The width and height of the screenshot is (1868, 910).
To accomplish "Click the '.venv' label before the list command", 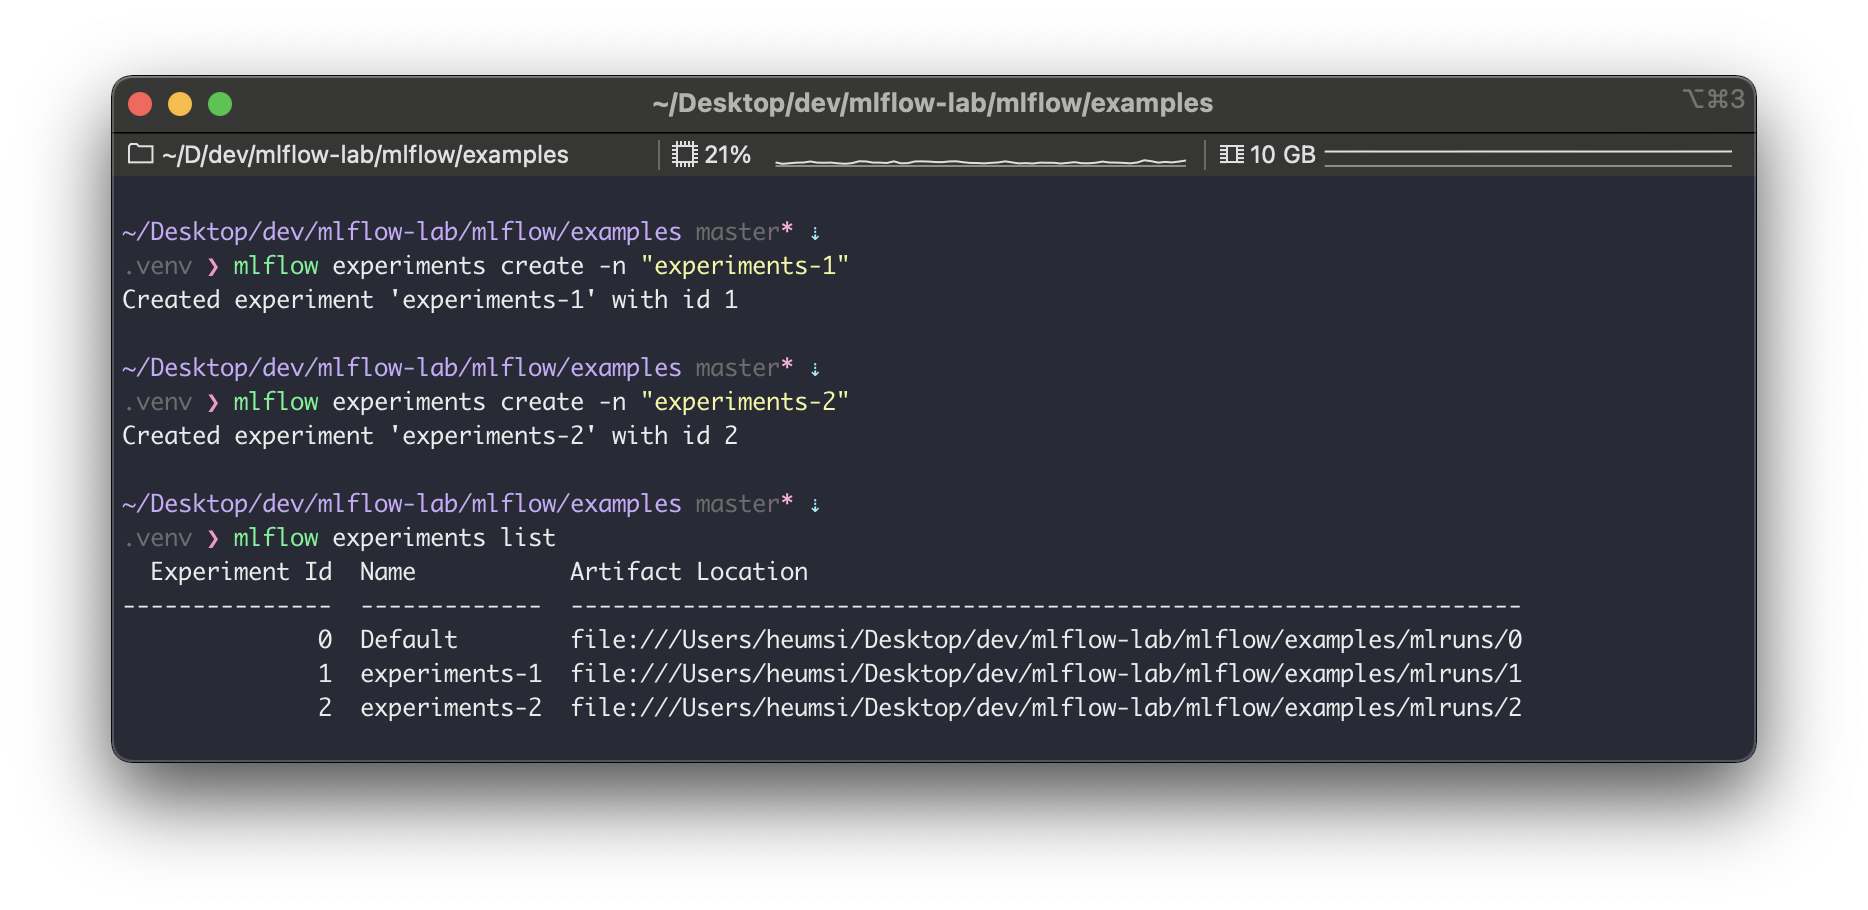I will point(157,538).
